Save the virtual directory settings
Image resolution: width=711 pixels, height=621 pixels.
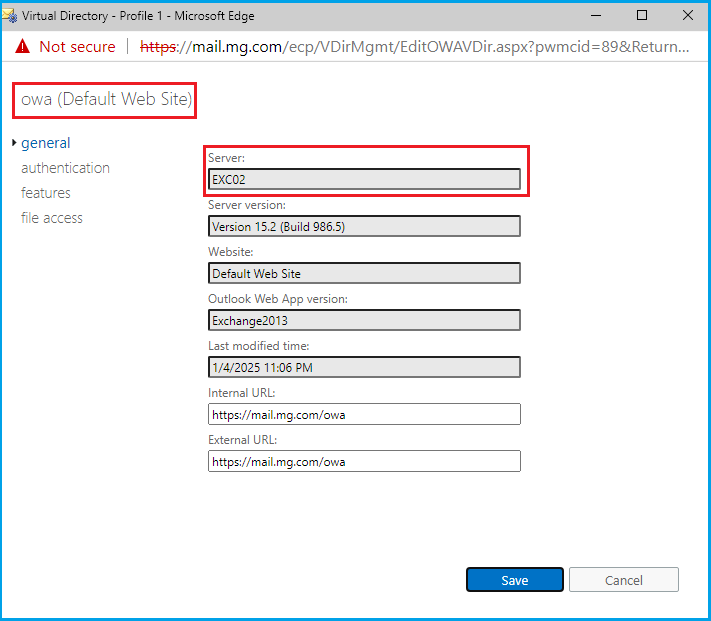tap(514, 580)
